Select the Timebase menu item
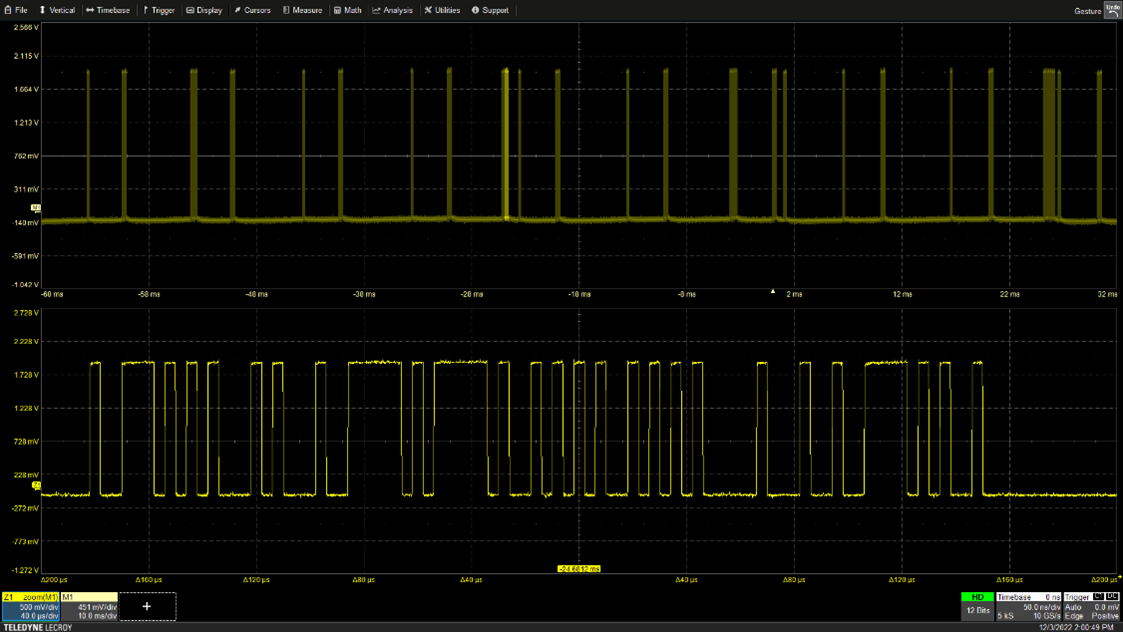 pos(106,10)
